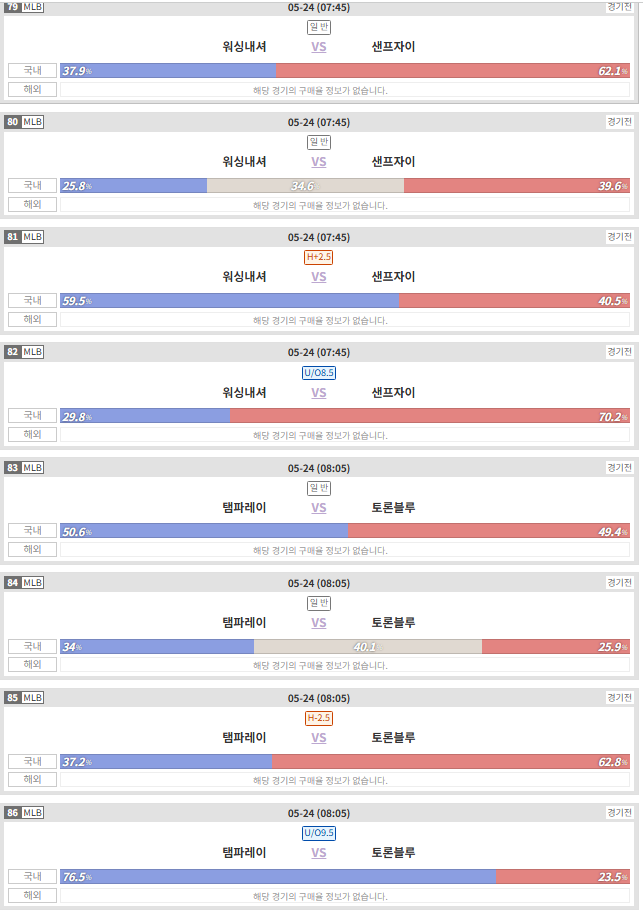Open the VS link for match 86
The width and height of the screenshot is (643, 916).
[318, 853]
